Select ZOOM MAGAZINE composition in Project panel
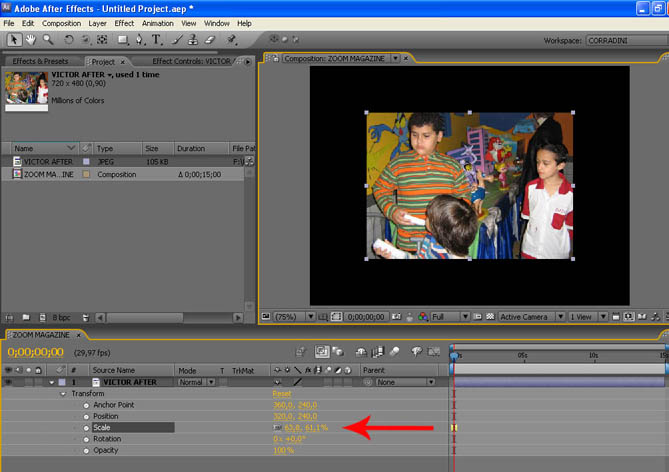The height and width of the screenshot is (472, 669). tap(48, 174)
